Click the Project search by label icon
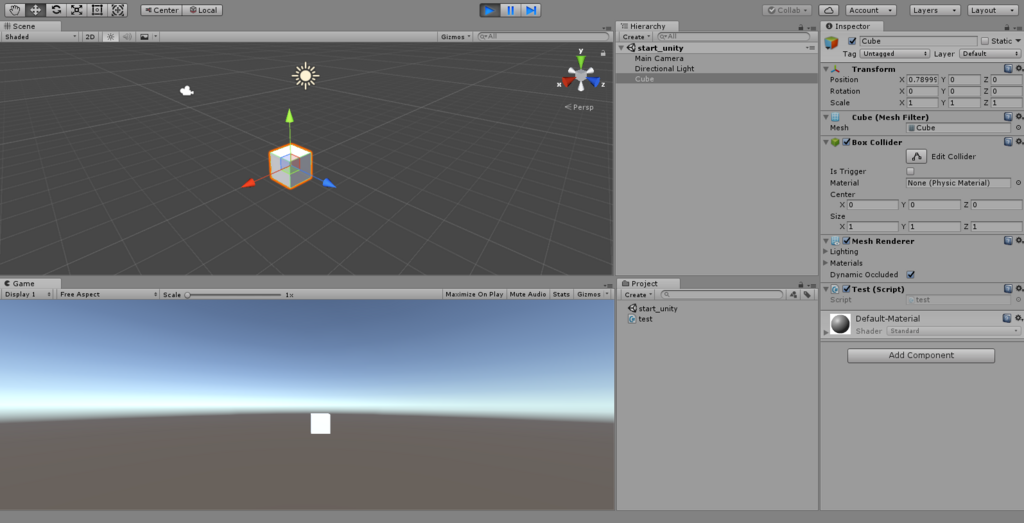This screenshot has width=1024, height=523. pyautogui.click(x=807, y=294)
